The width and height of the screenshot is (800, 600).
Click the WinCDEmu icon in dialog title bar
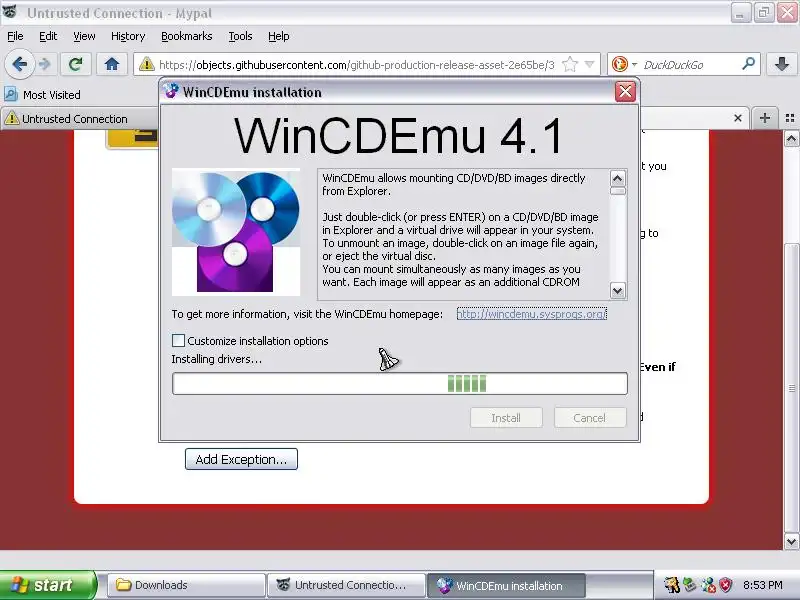[x=171, y=91]
